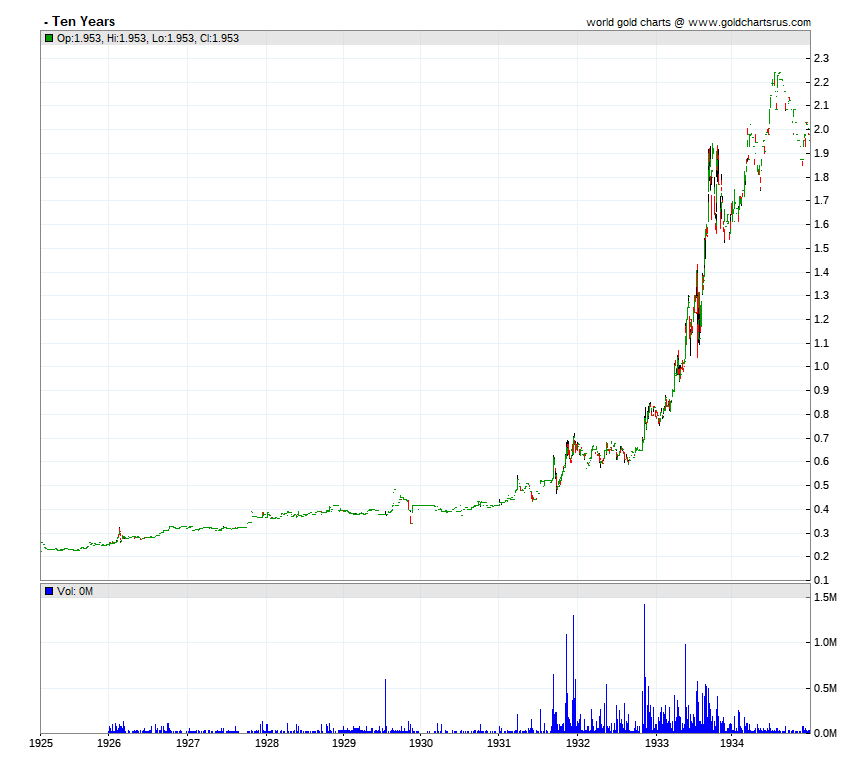Click the 2.2 price axis label
Viewport: 850px width, 769px height.
[821, 82]
